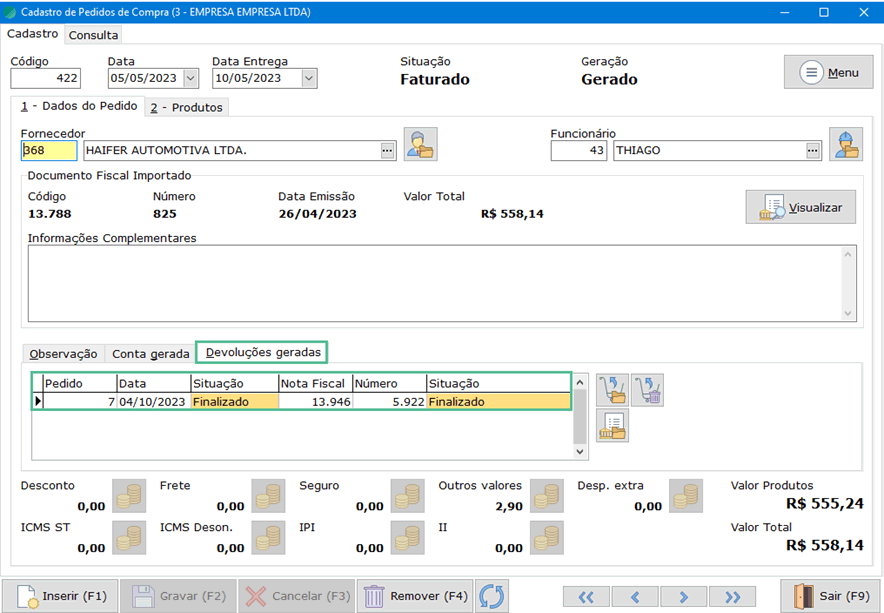Open the 2 - Produtos tab
Image resolution: width=884 pixels, height=613 pixels.
click(187, 107)
